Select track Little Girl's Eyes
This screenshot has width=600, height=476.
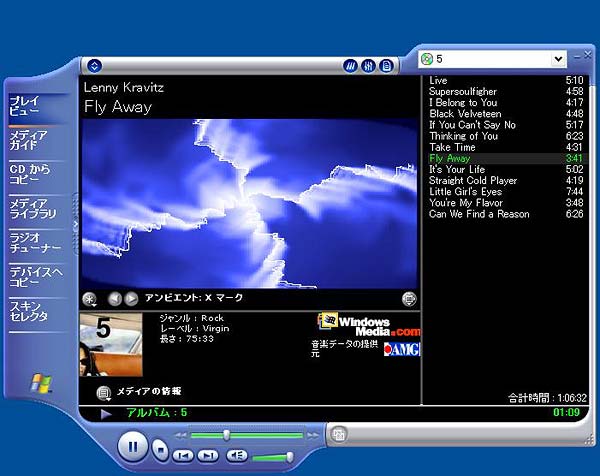[506, 192]
